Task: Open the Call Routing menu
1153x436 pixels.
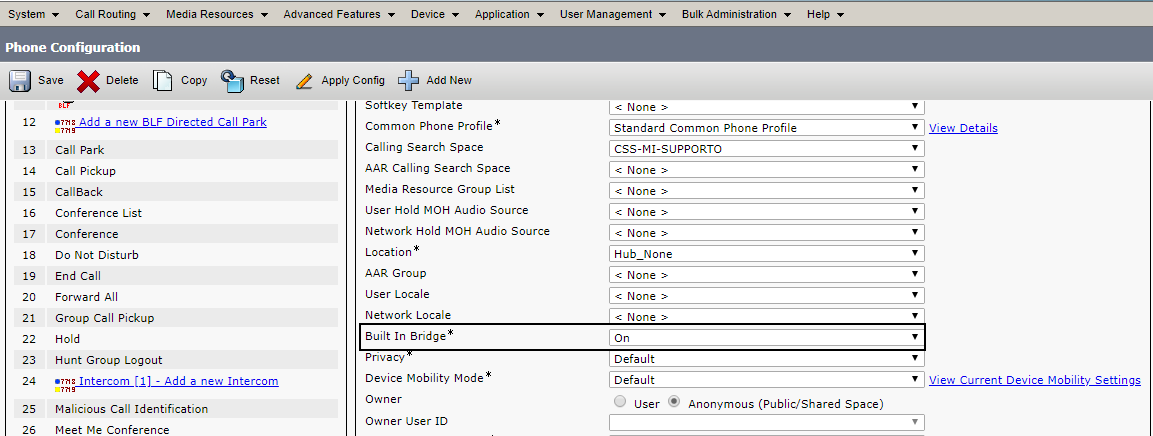Action: [112, 15]
